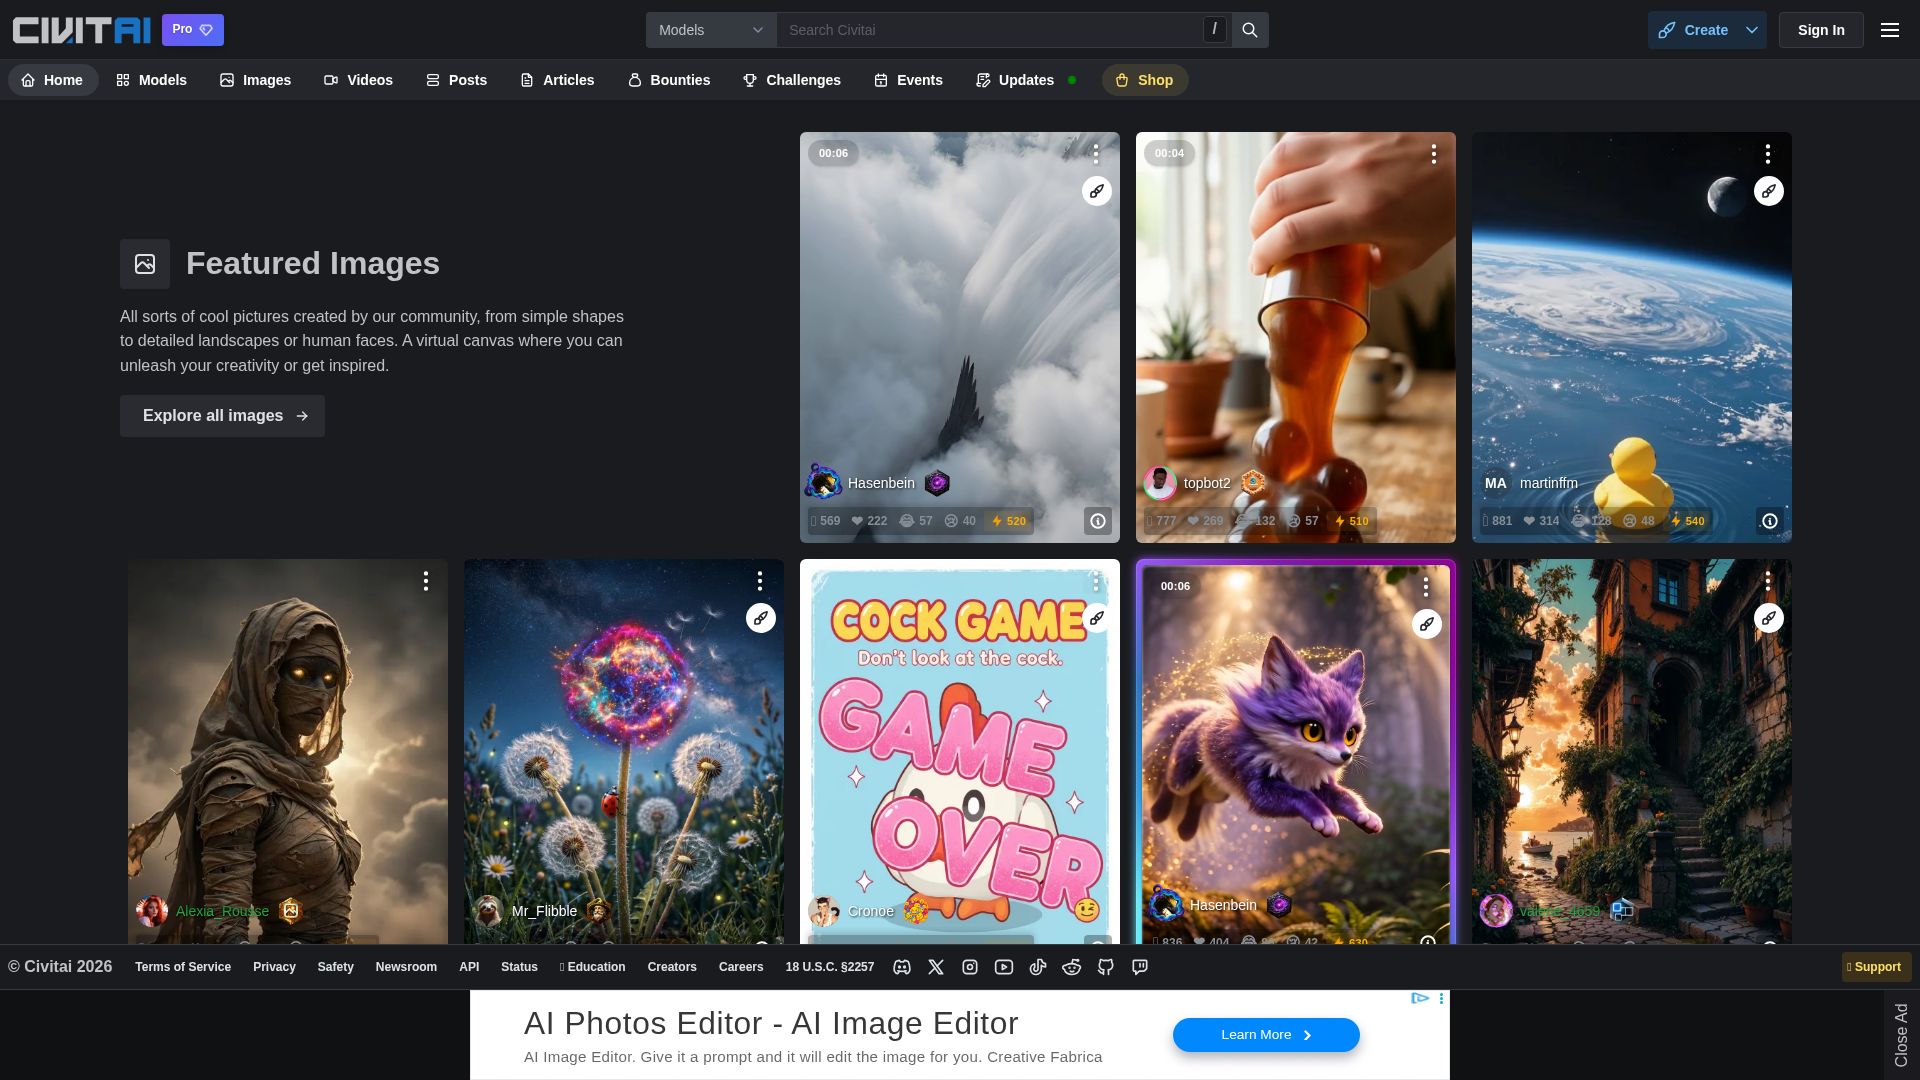Switch to the Bounties tab

[x=668, y=80]
